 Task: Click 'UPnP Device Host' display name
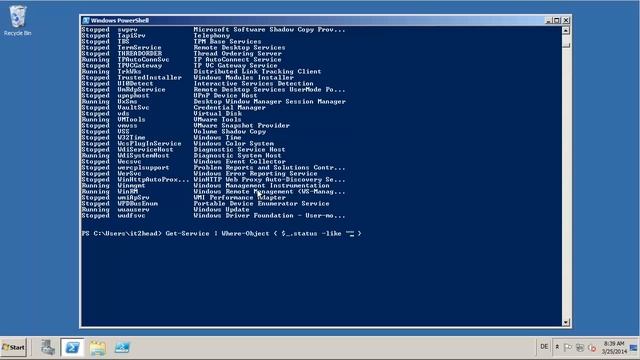(225, 95)
